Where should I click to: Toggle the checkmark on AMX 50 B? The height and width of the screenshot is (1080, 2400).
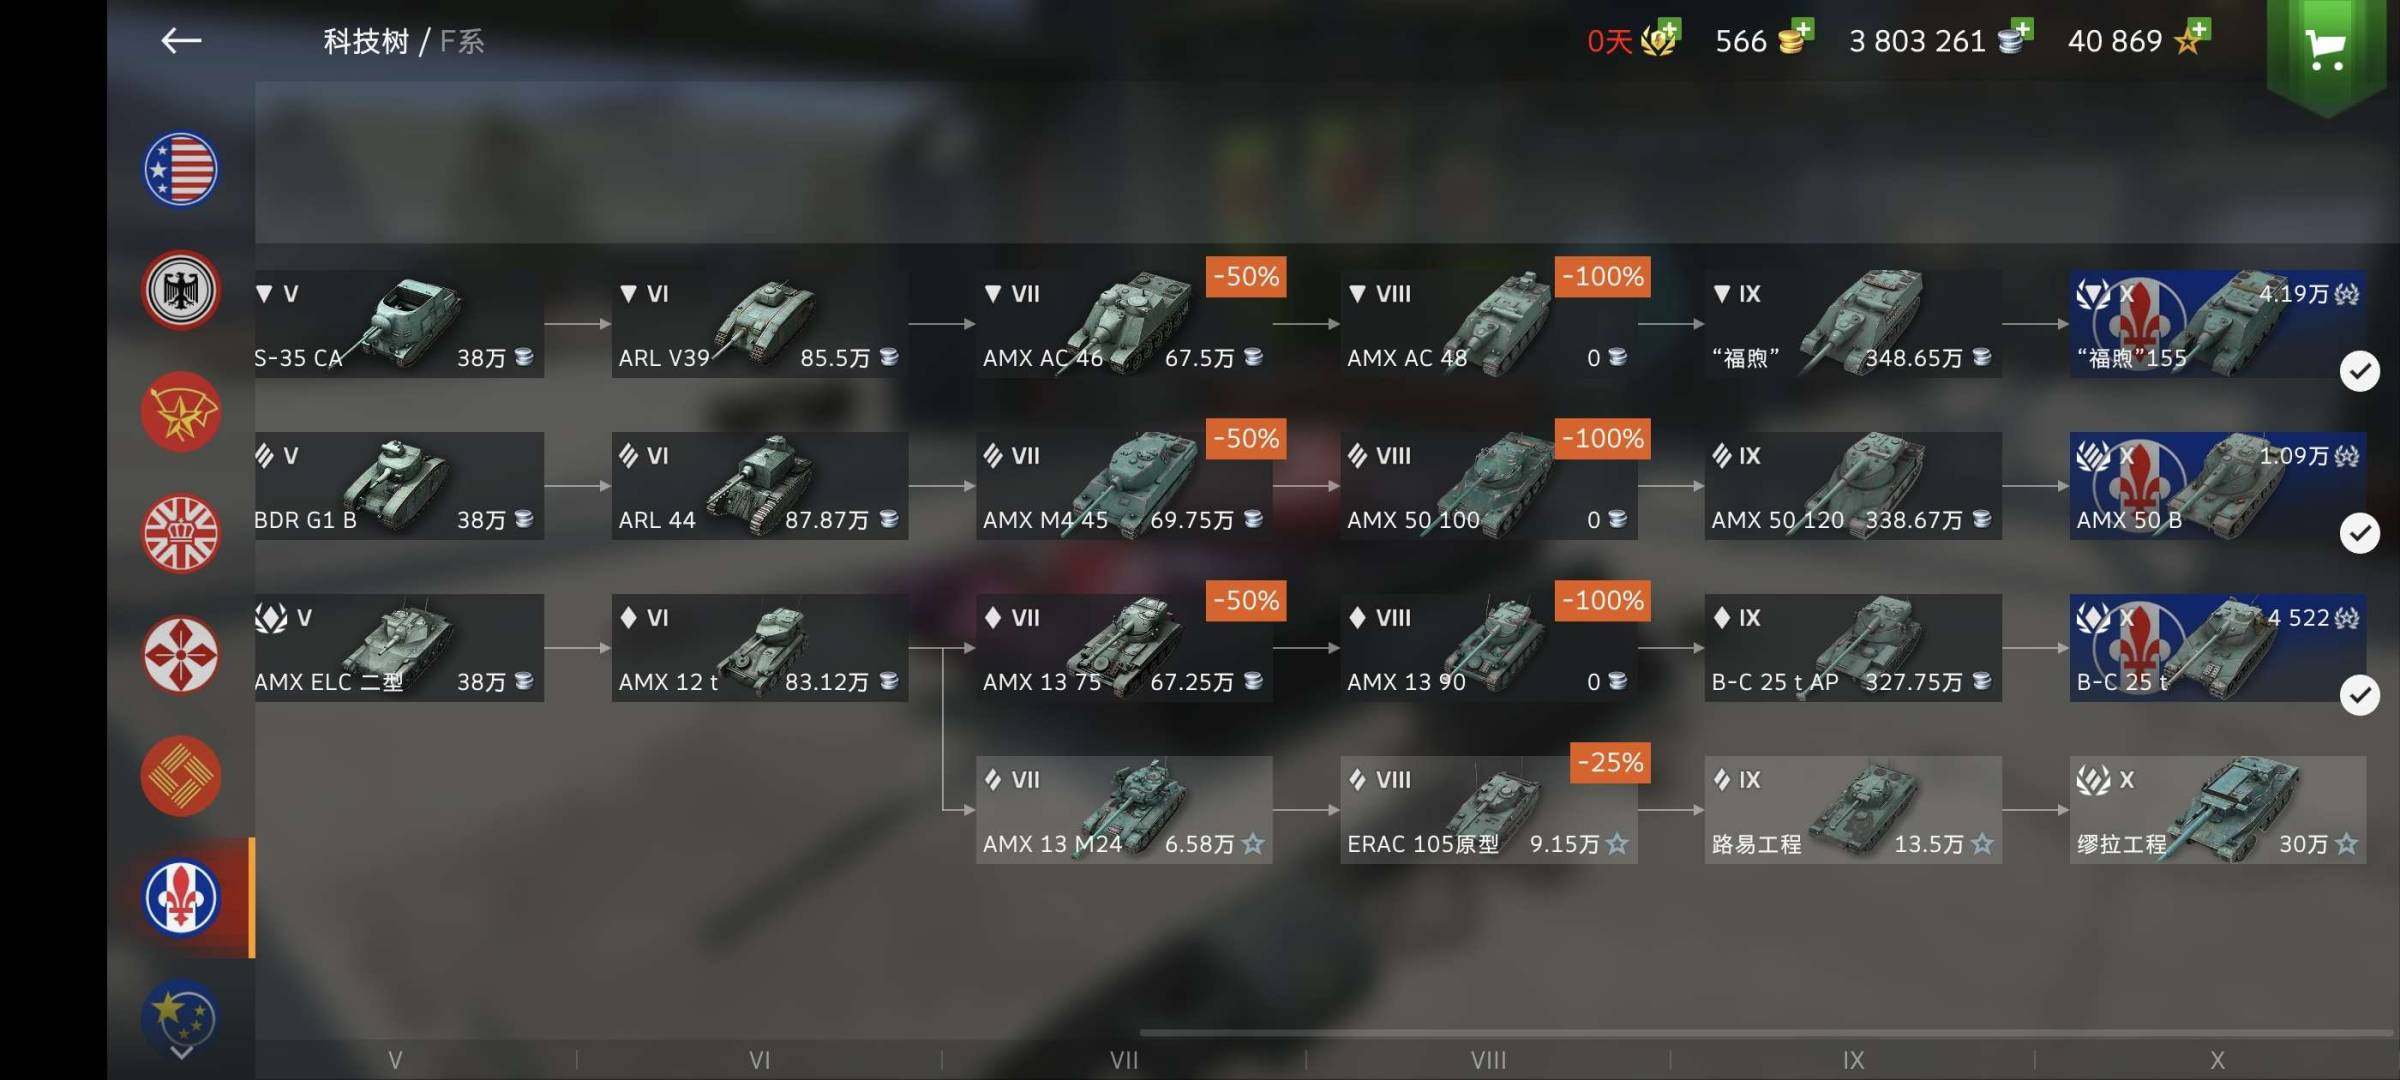click(2360, 533)
